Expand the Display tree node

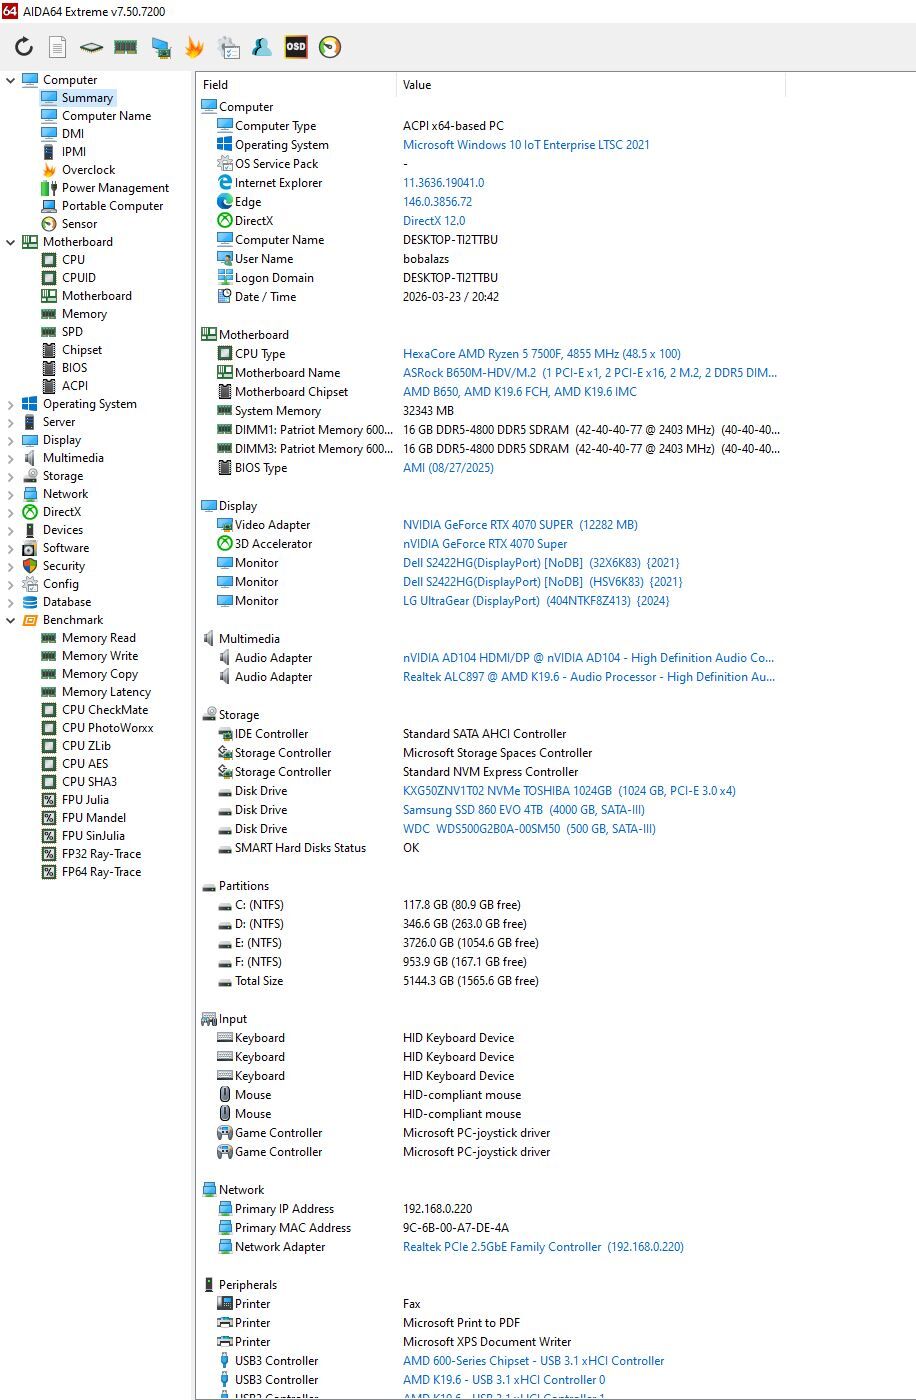pyautogui.click(x=11, y=440)
